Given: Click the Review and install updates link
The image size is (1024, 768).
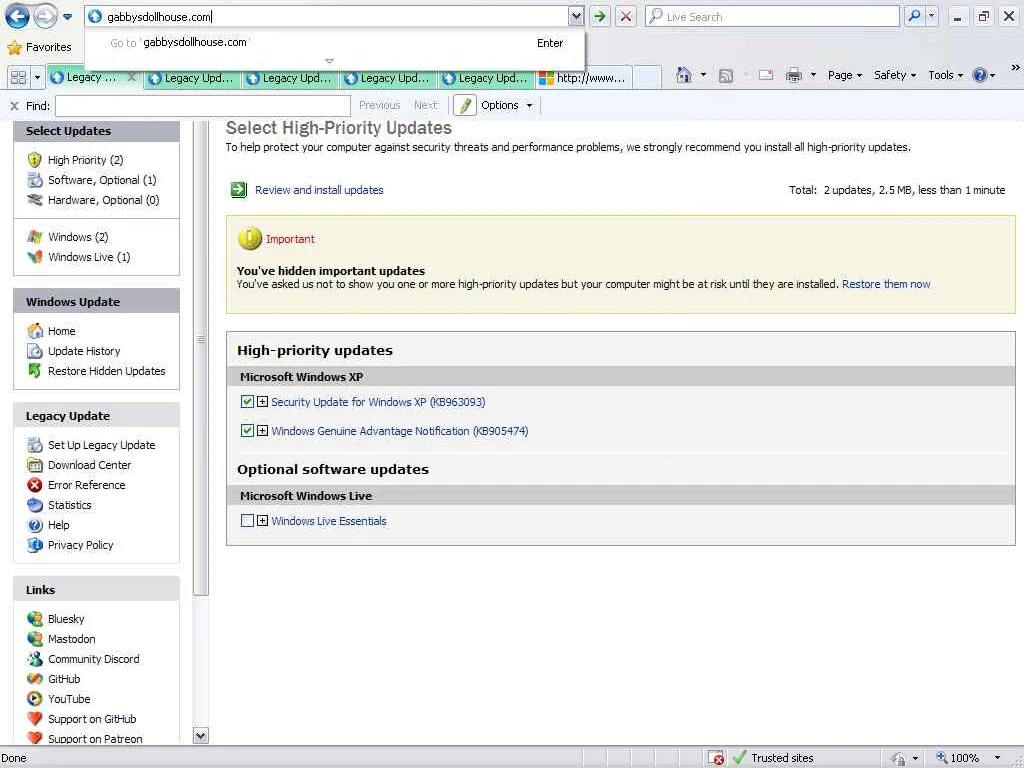Looking at the screenshot, I should 319,190.
